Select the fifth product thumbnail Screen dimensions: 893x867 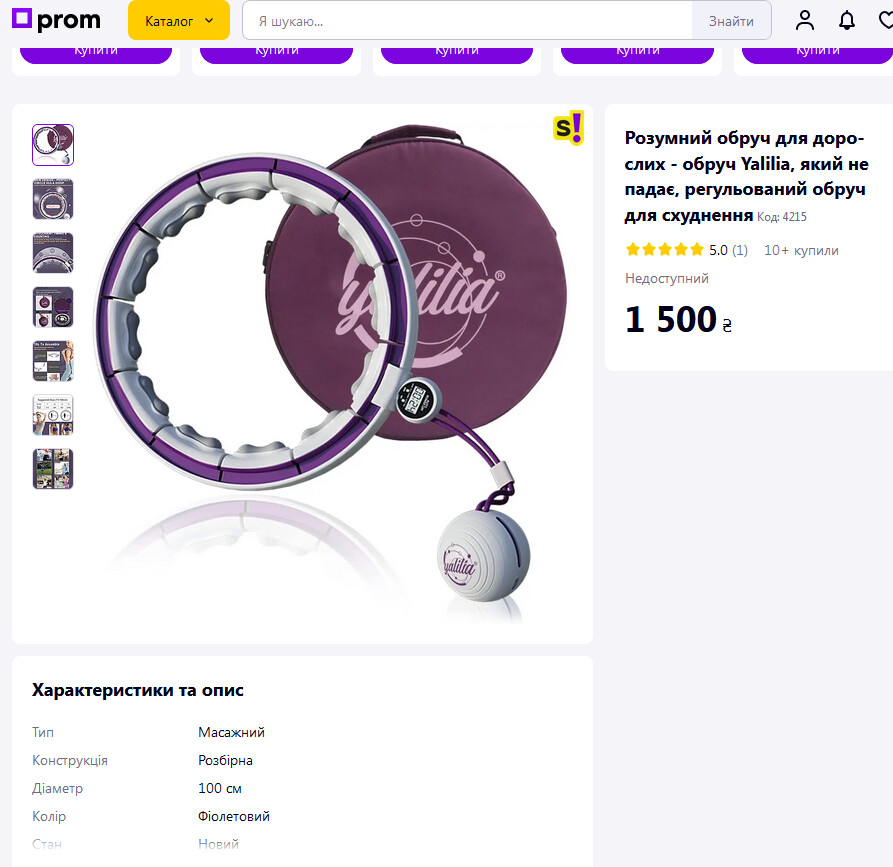tap(53, 361)
